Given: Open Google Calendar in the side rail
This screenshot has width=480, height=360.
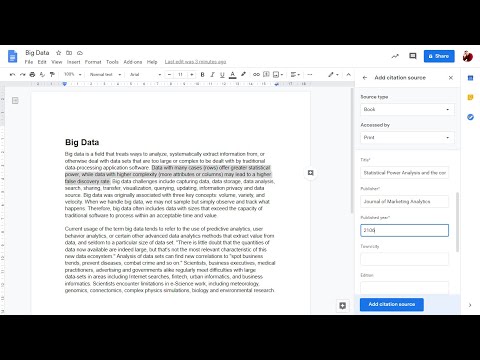Looking at the screenshot, I should (470, 78).
